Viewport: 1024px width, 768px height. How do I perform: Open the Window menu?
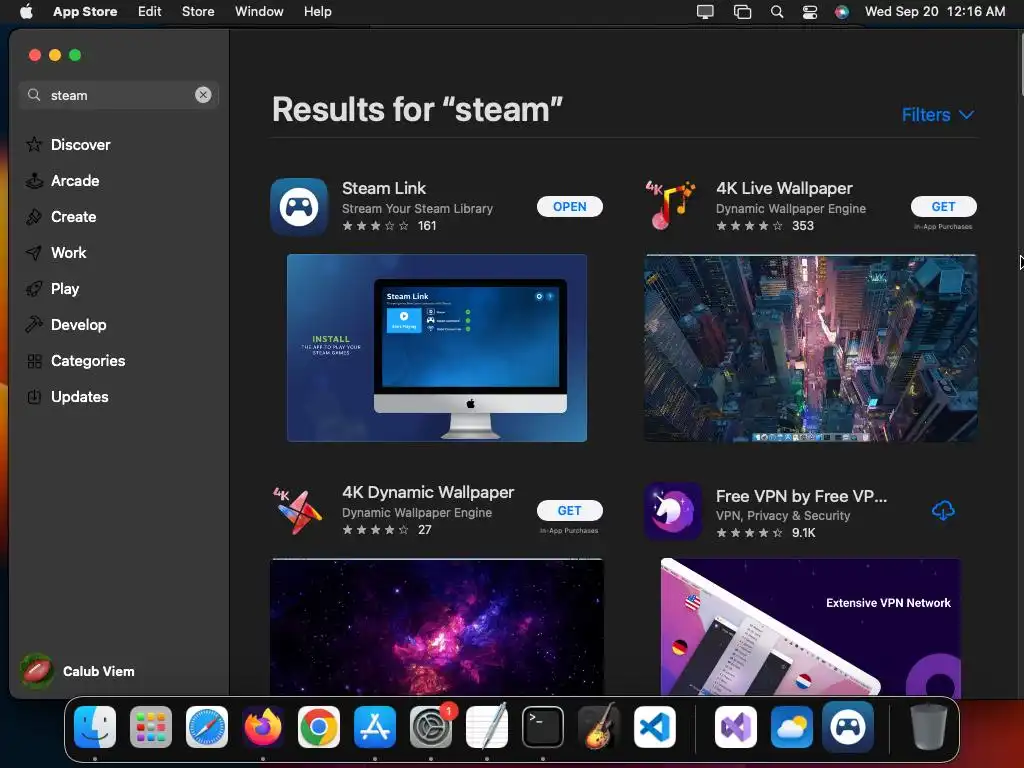[259, 11]
